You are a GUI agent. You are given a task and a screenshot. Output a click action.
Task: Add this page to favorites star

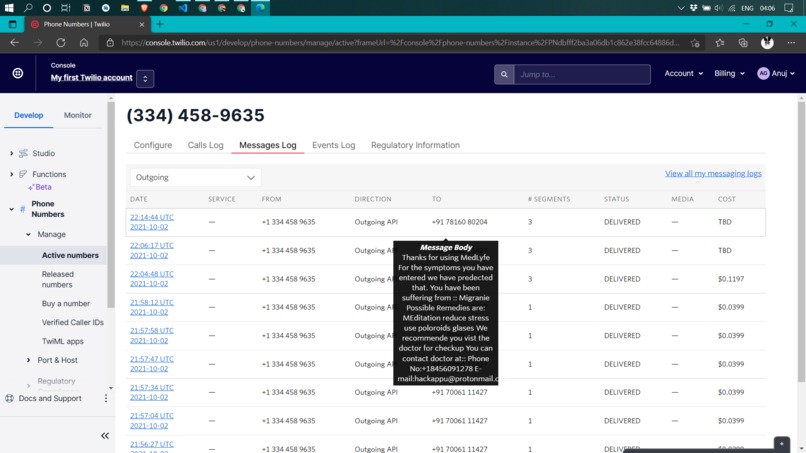(x=695, y=43)
